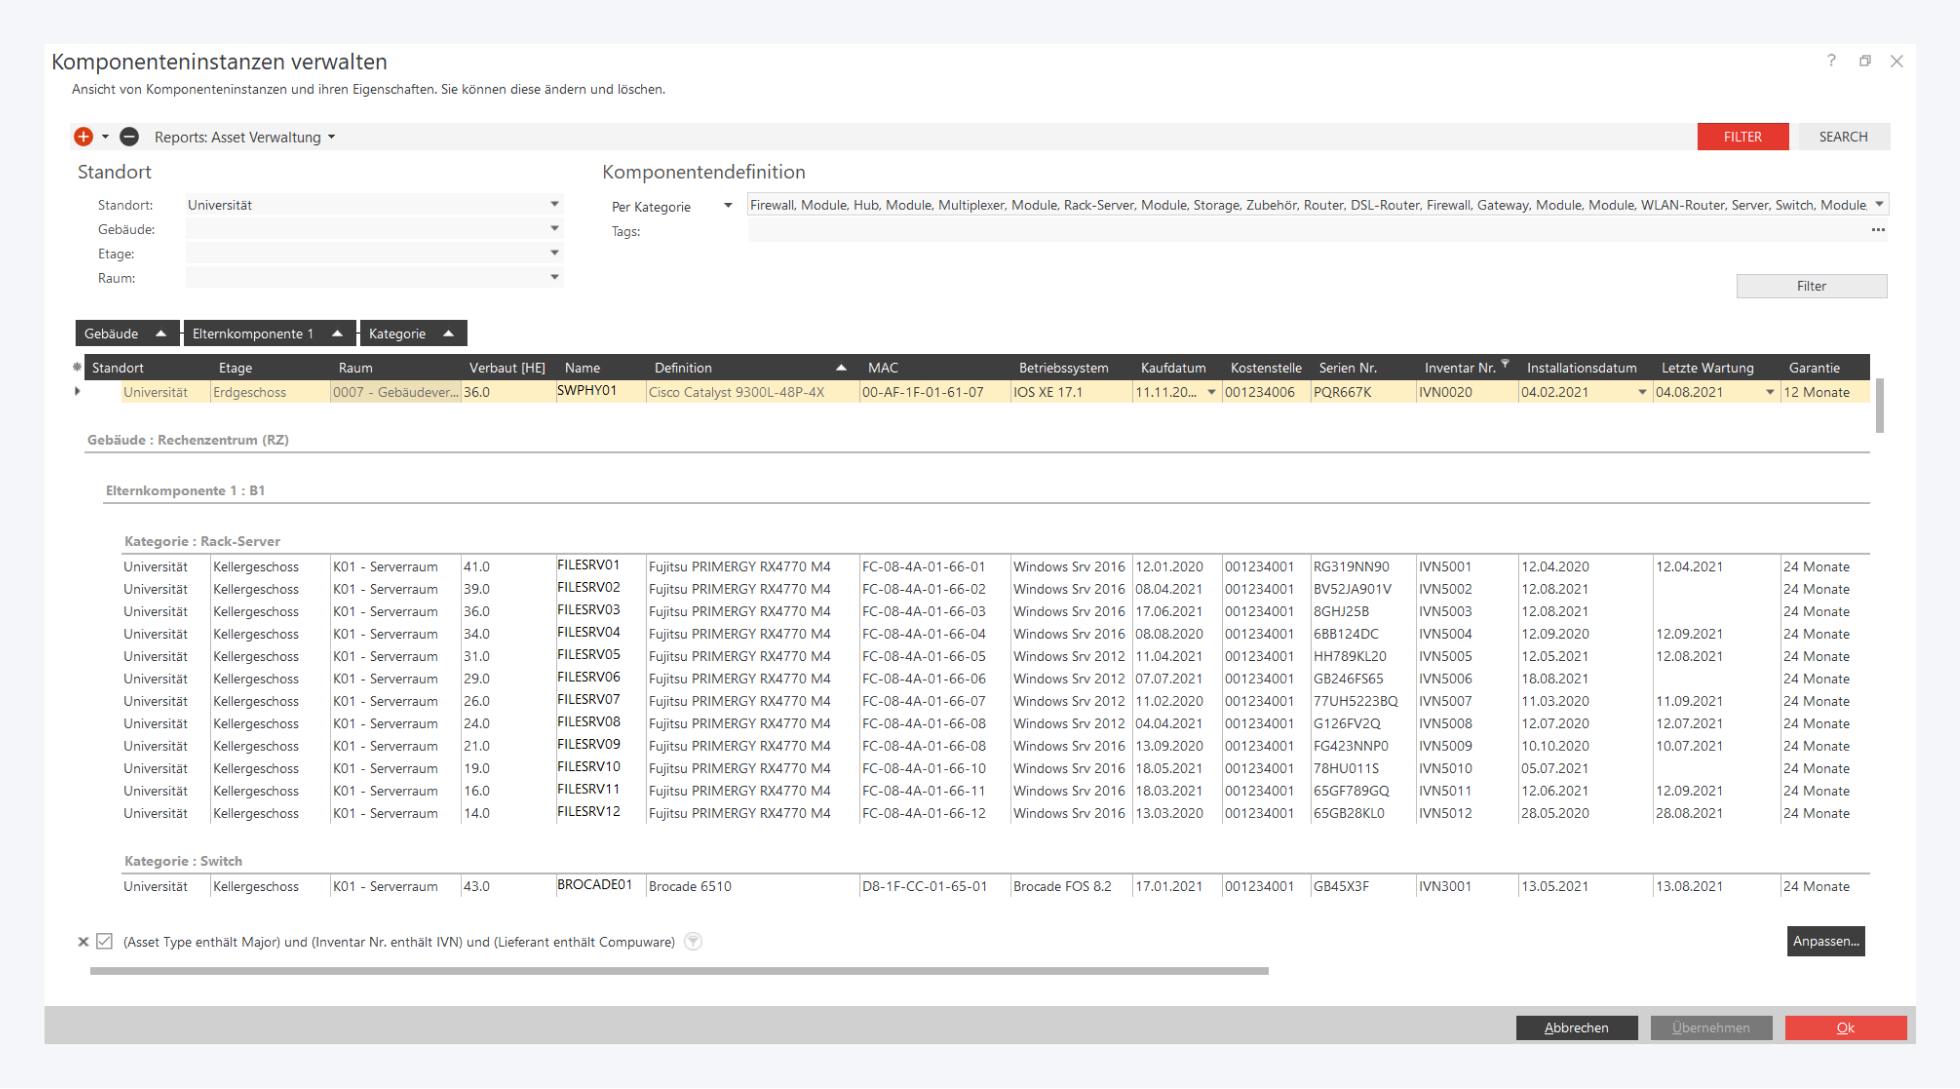
Task: Click the Anpassen... button
Action: pos(1825,941)
